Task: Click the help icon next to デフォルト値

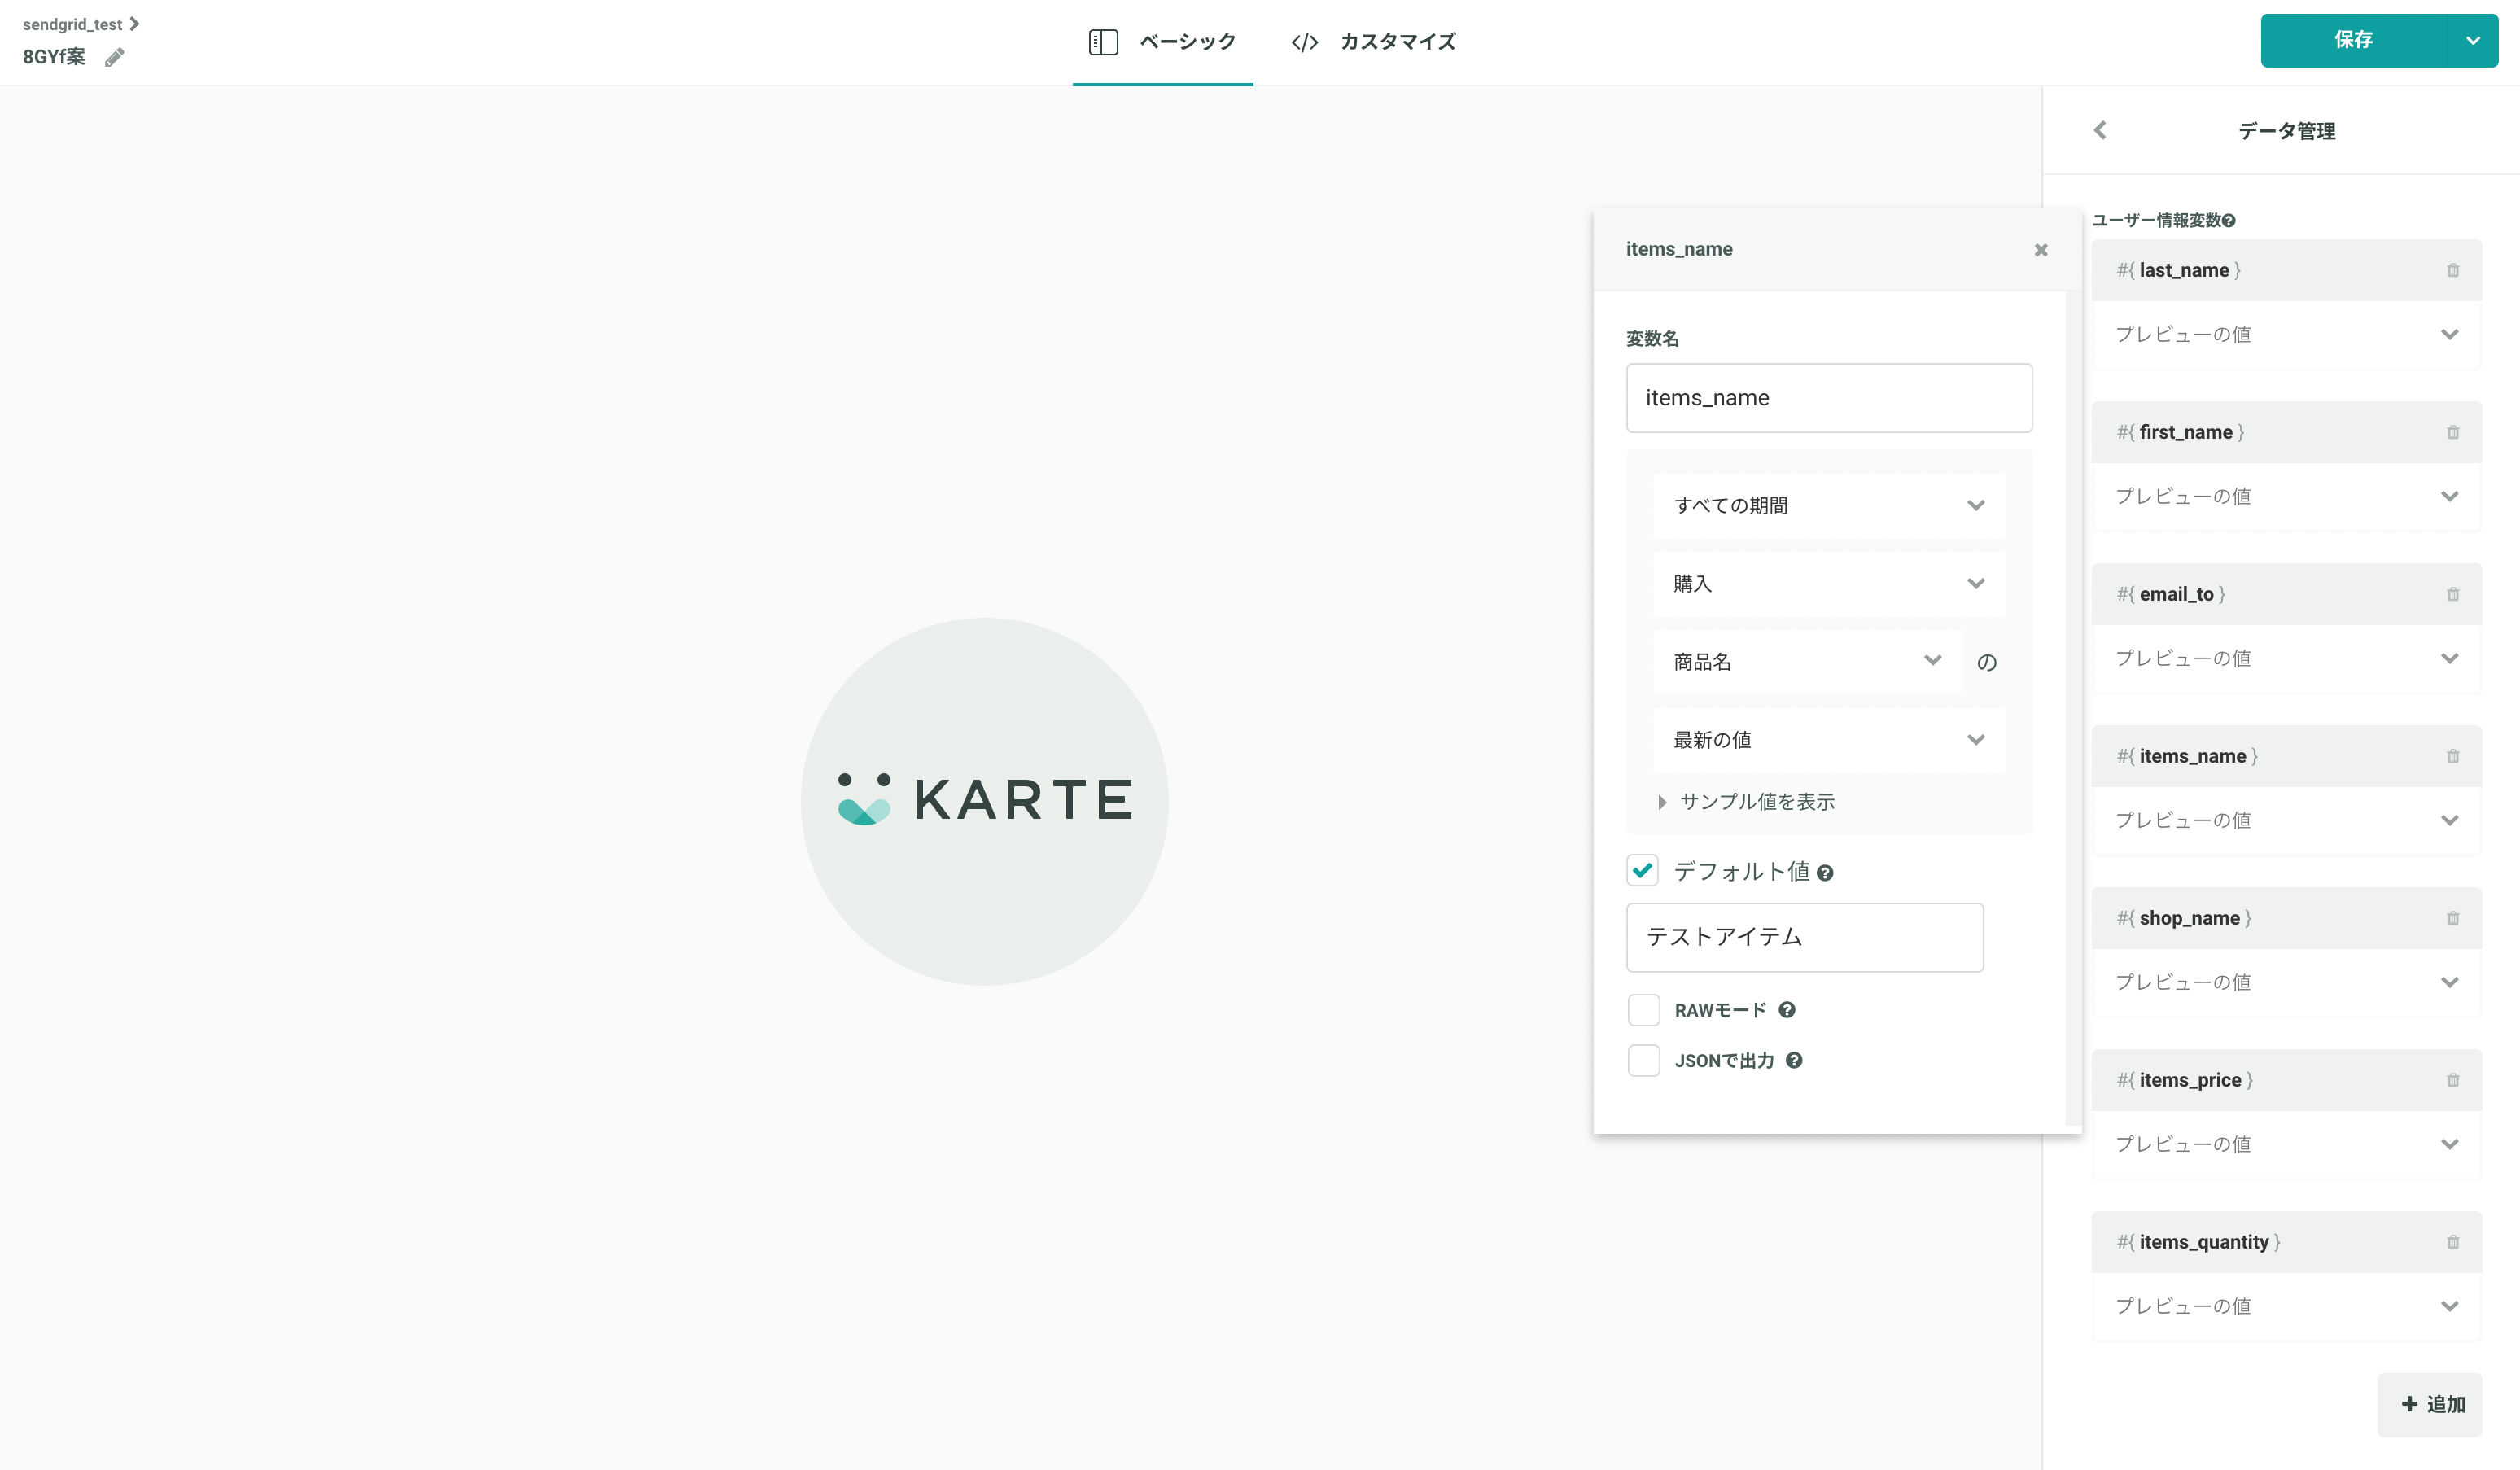Action: 1825,873
